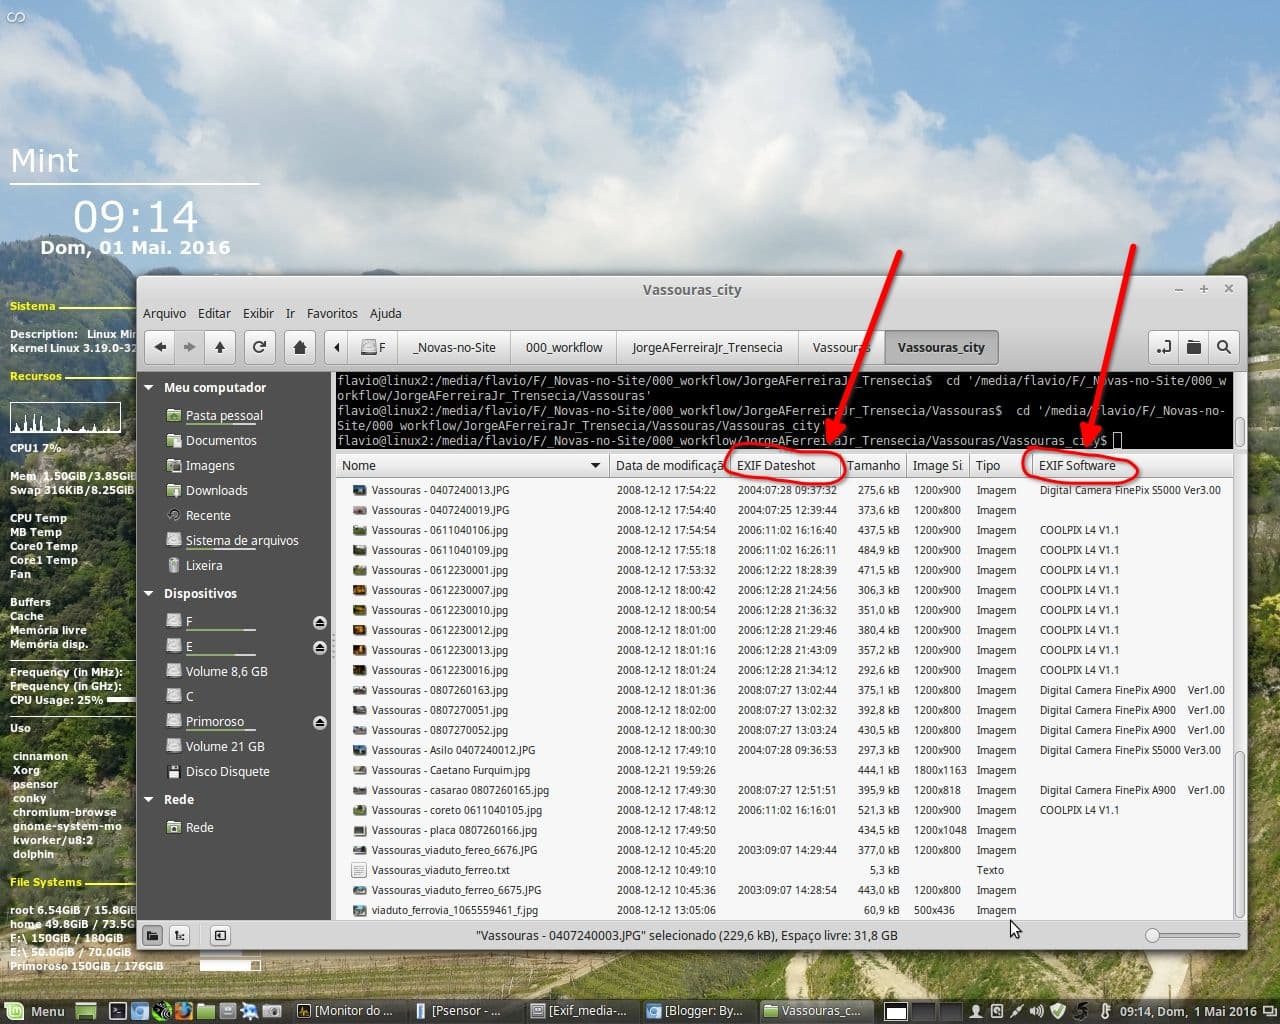Eject the Primoroso device
Screen dimensions: 1280x1024
(x=320, y=722)
